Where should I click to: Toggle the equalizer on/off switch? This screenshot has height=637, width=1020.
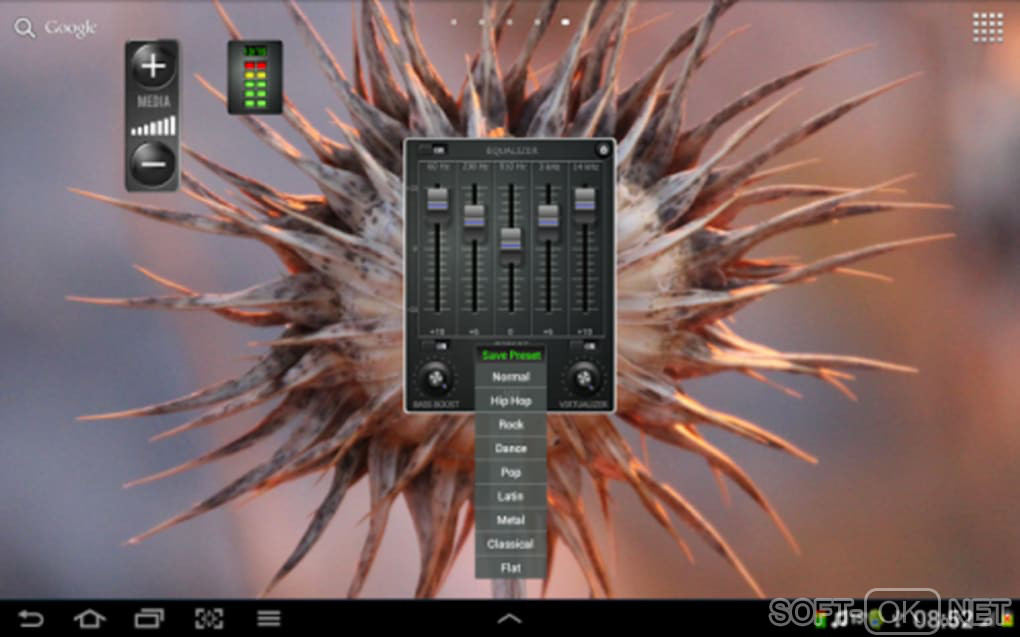pos(433,150)
